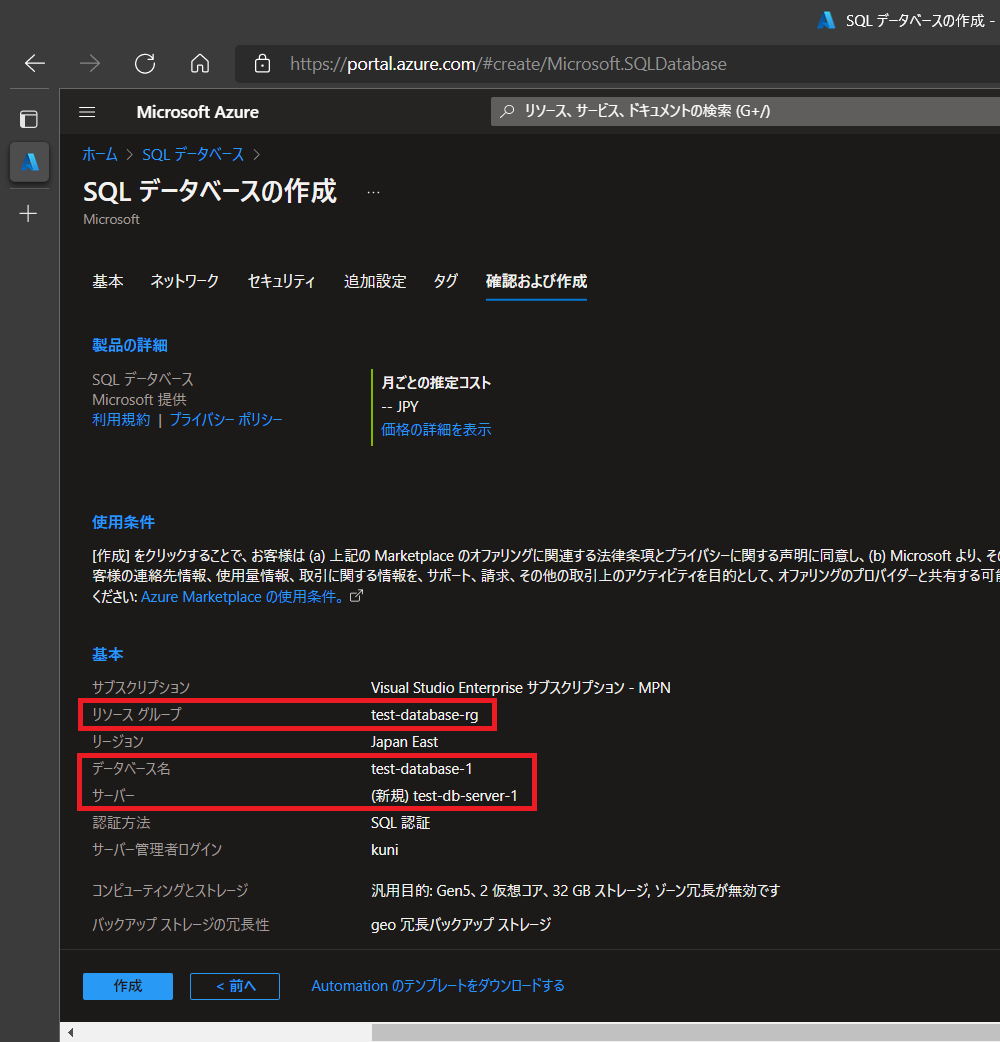Click the geo 冗長バックアップ ストレージ value
The image size is (1000, 1042).
click(x=461, y=924)
